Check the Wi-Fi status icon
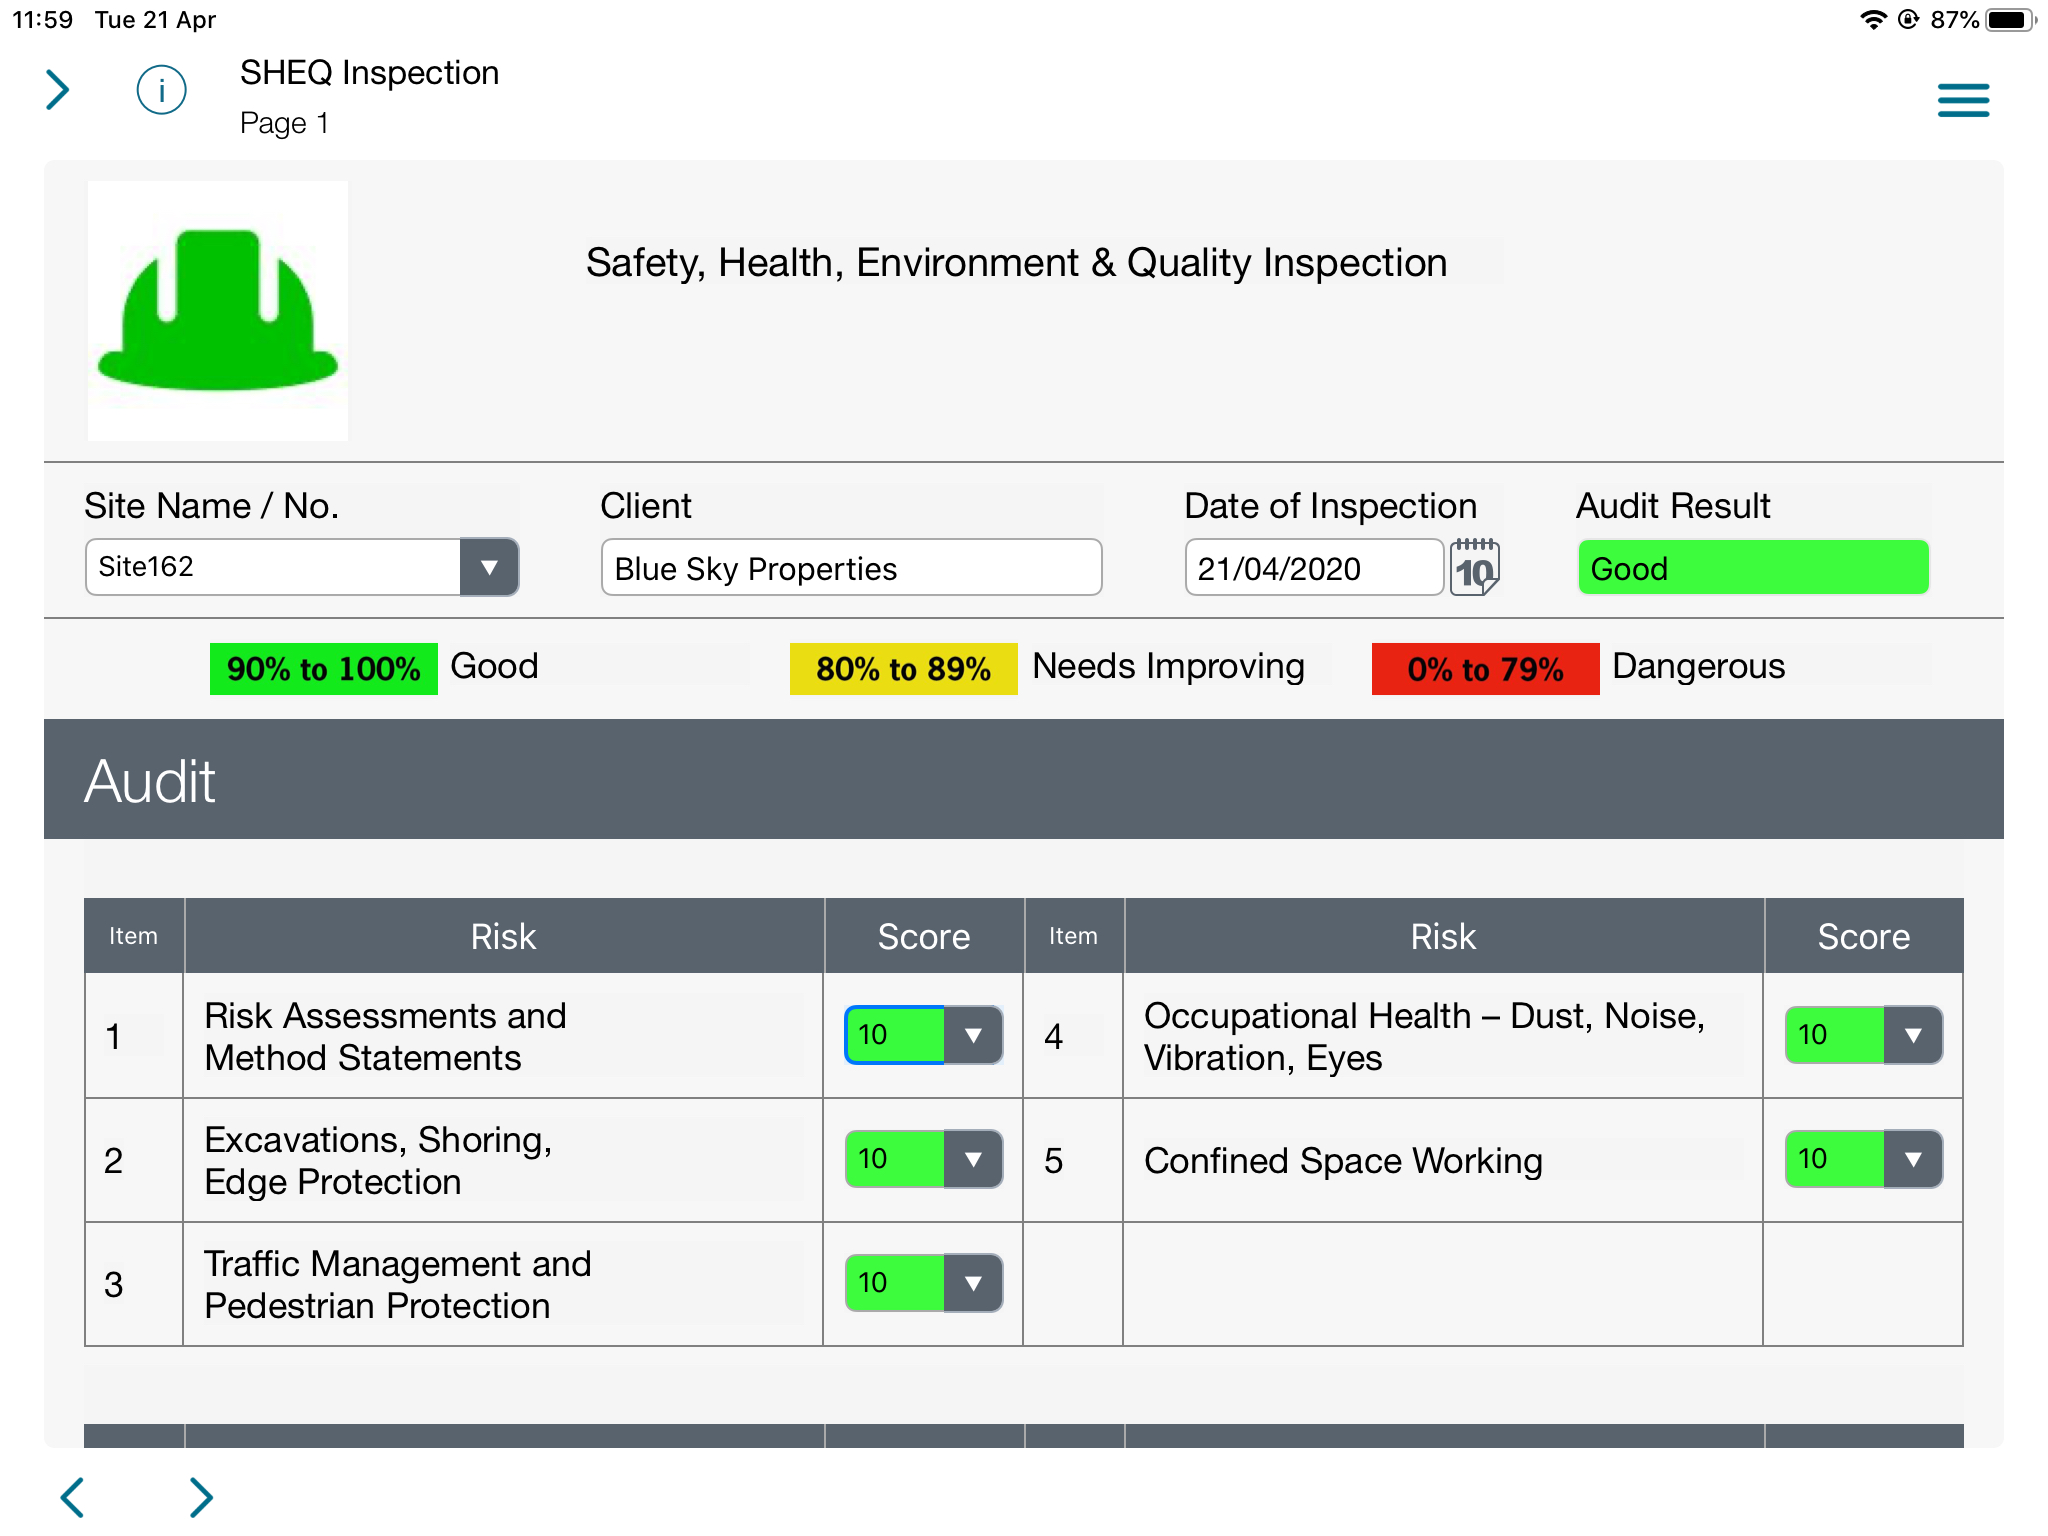 pos(1872,20)
